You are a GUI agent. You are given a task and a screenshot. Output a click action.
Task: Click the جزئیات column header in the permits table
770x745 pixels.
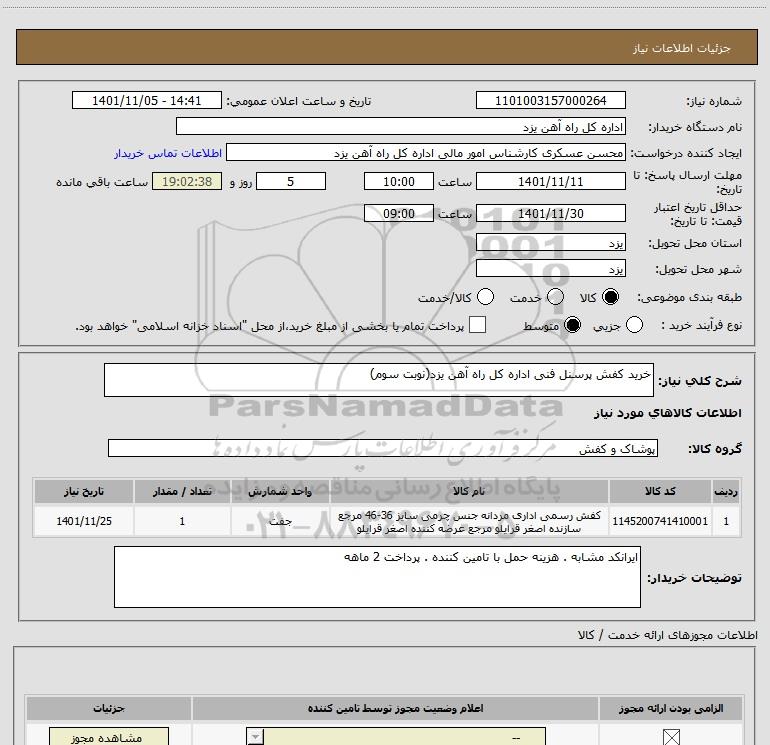109,708
